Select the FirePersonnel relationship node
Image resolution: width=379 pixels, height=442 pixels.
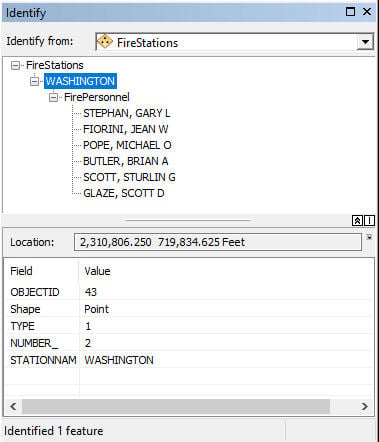click(97, 97)
